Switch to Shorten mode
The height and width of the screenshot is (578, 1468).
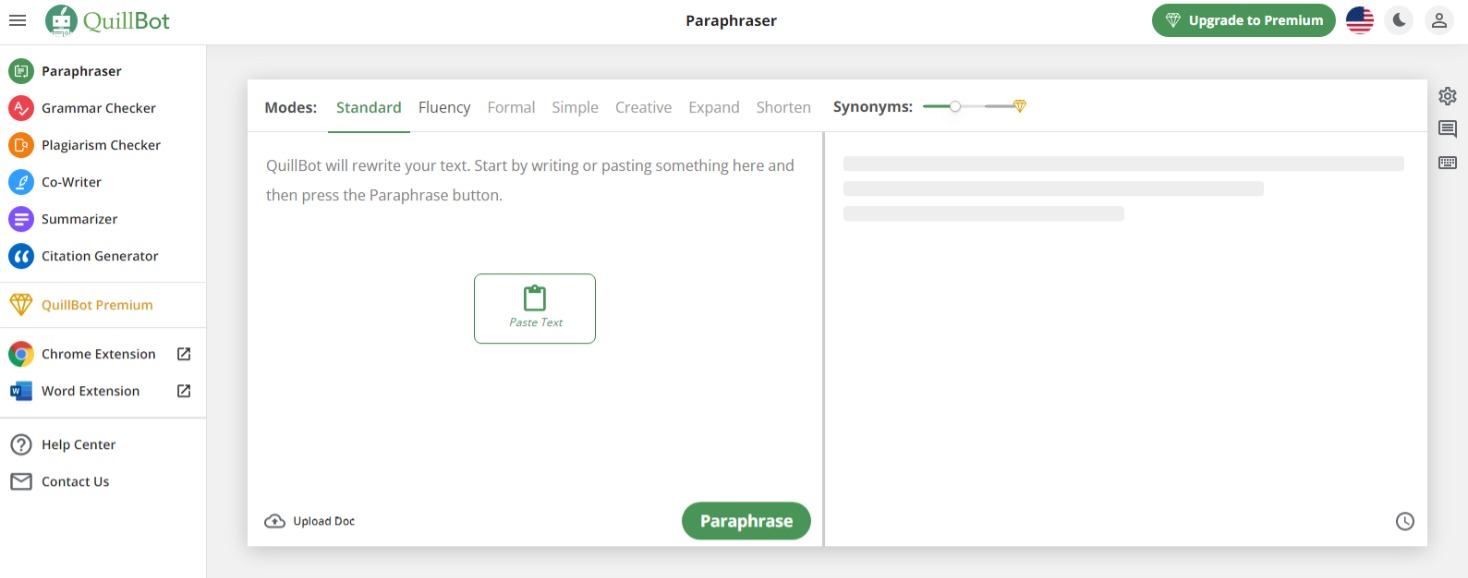click(x=783, y=107)
